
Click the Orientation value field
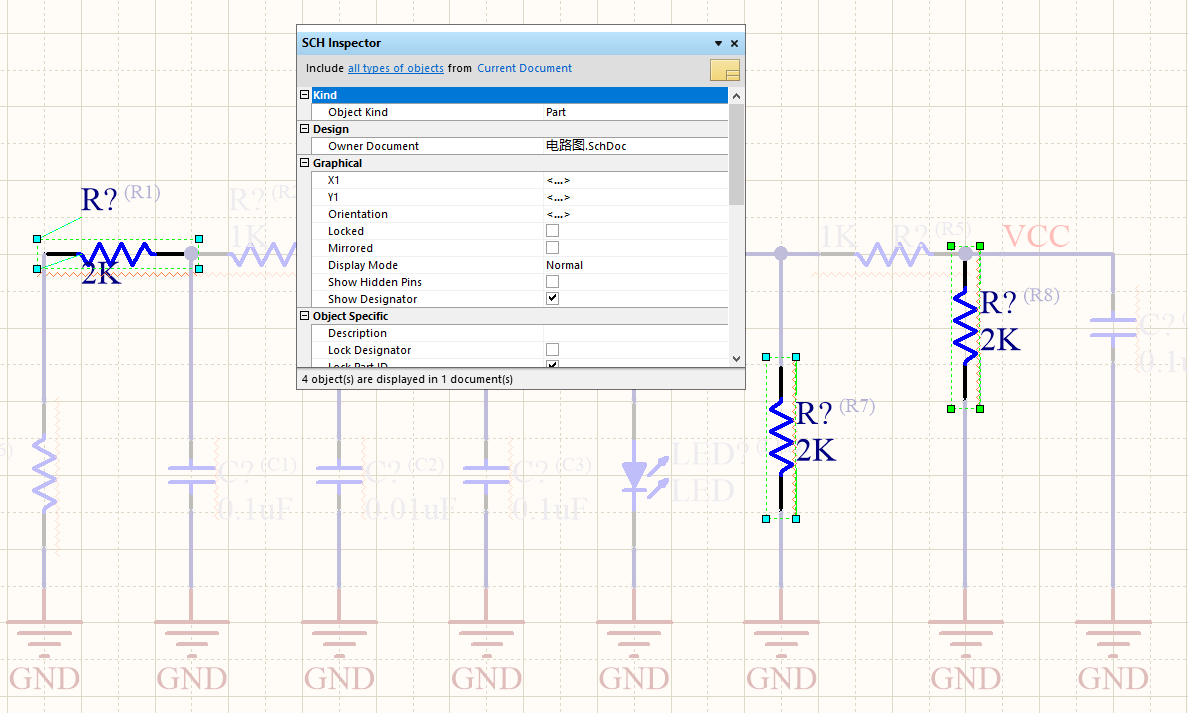pyautogui.click(x=636, y=214)
